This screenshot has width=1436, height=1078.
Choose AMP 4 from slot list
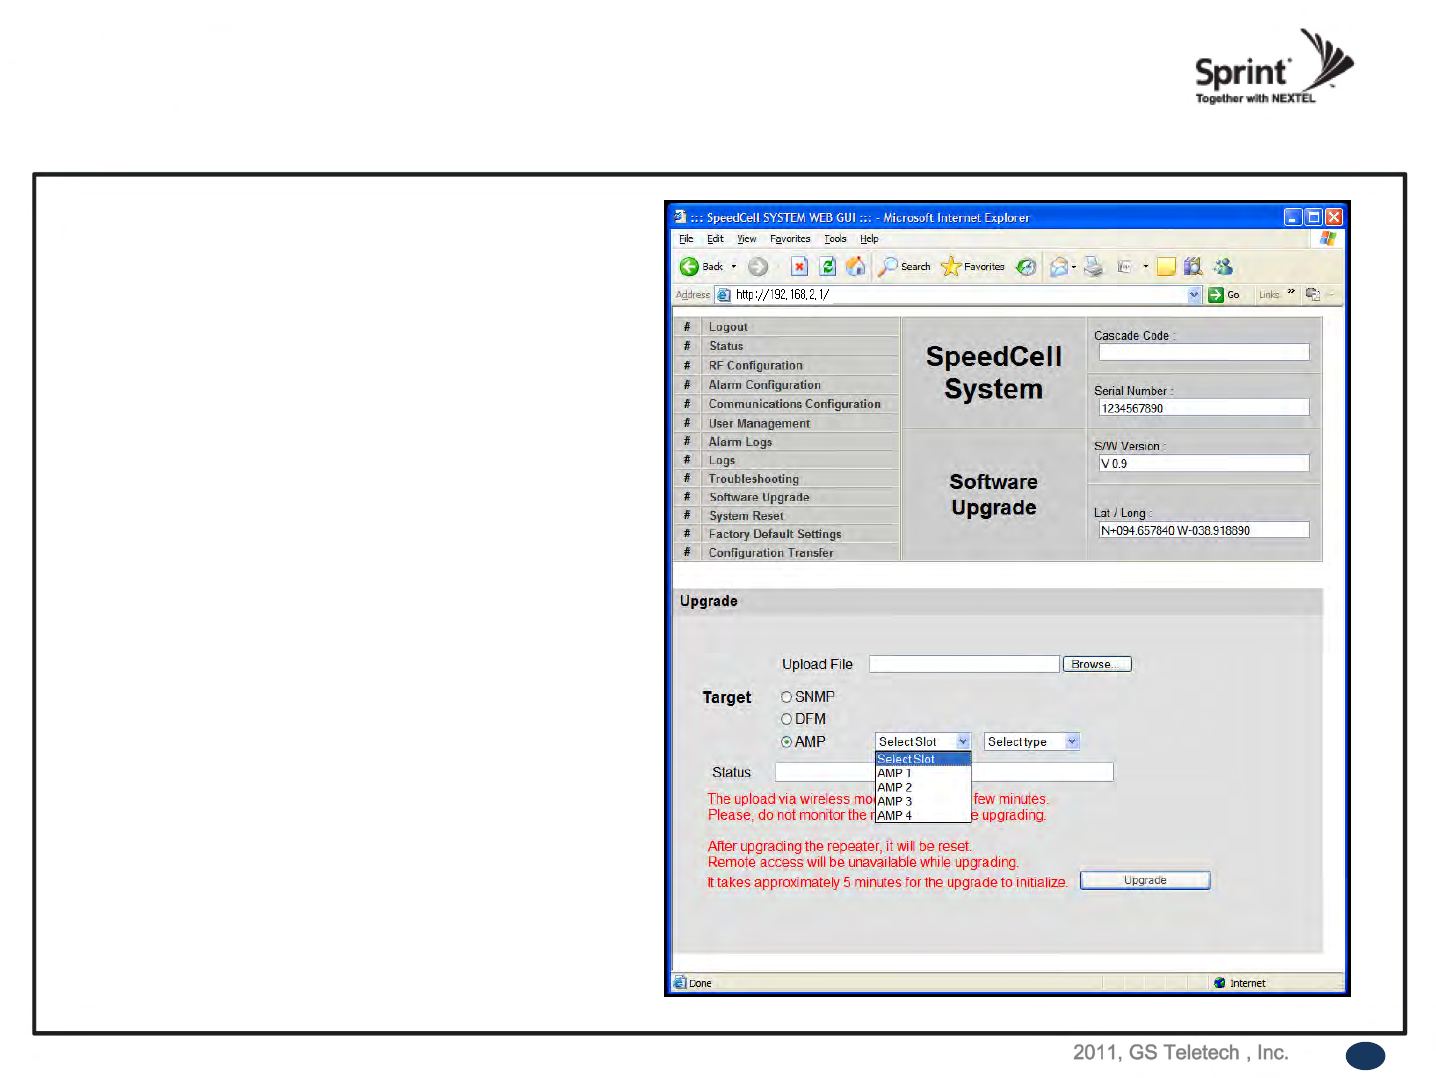pos(923,815)
